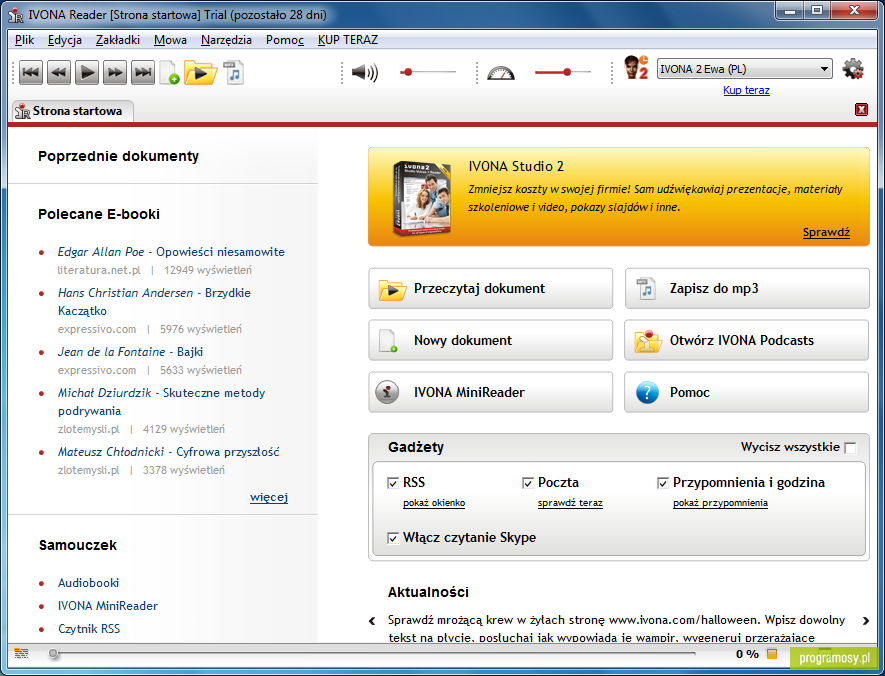Click the volume slider handle
Viewport: 885px width, 676px height.
tap(408, 72)
